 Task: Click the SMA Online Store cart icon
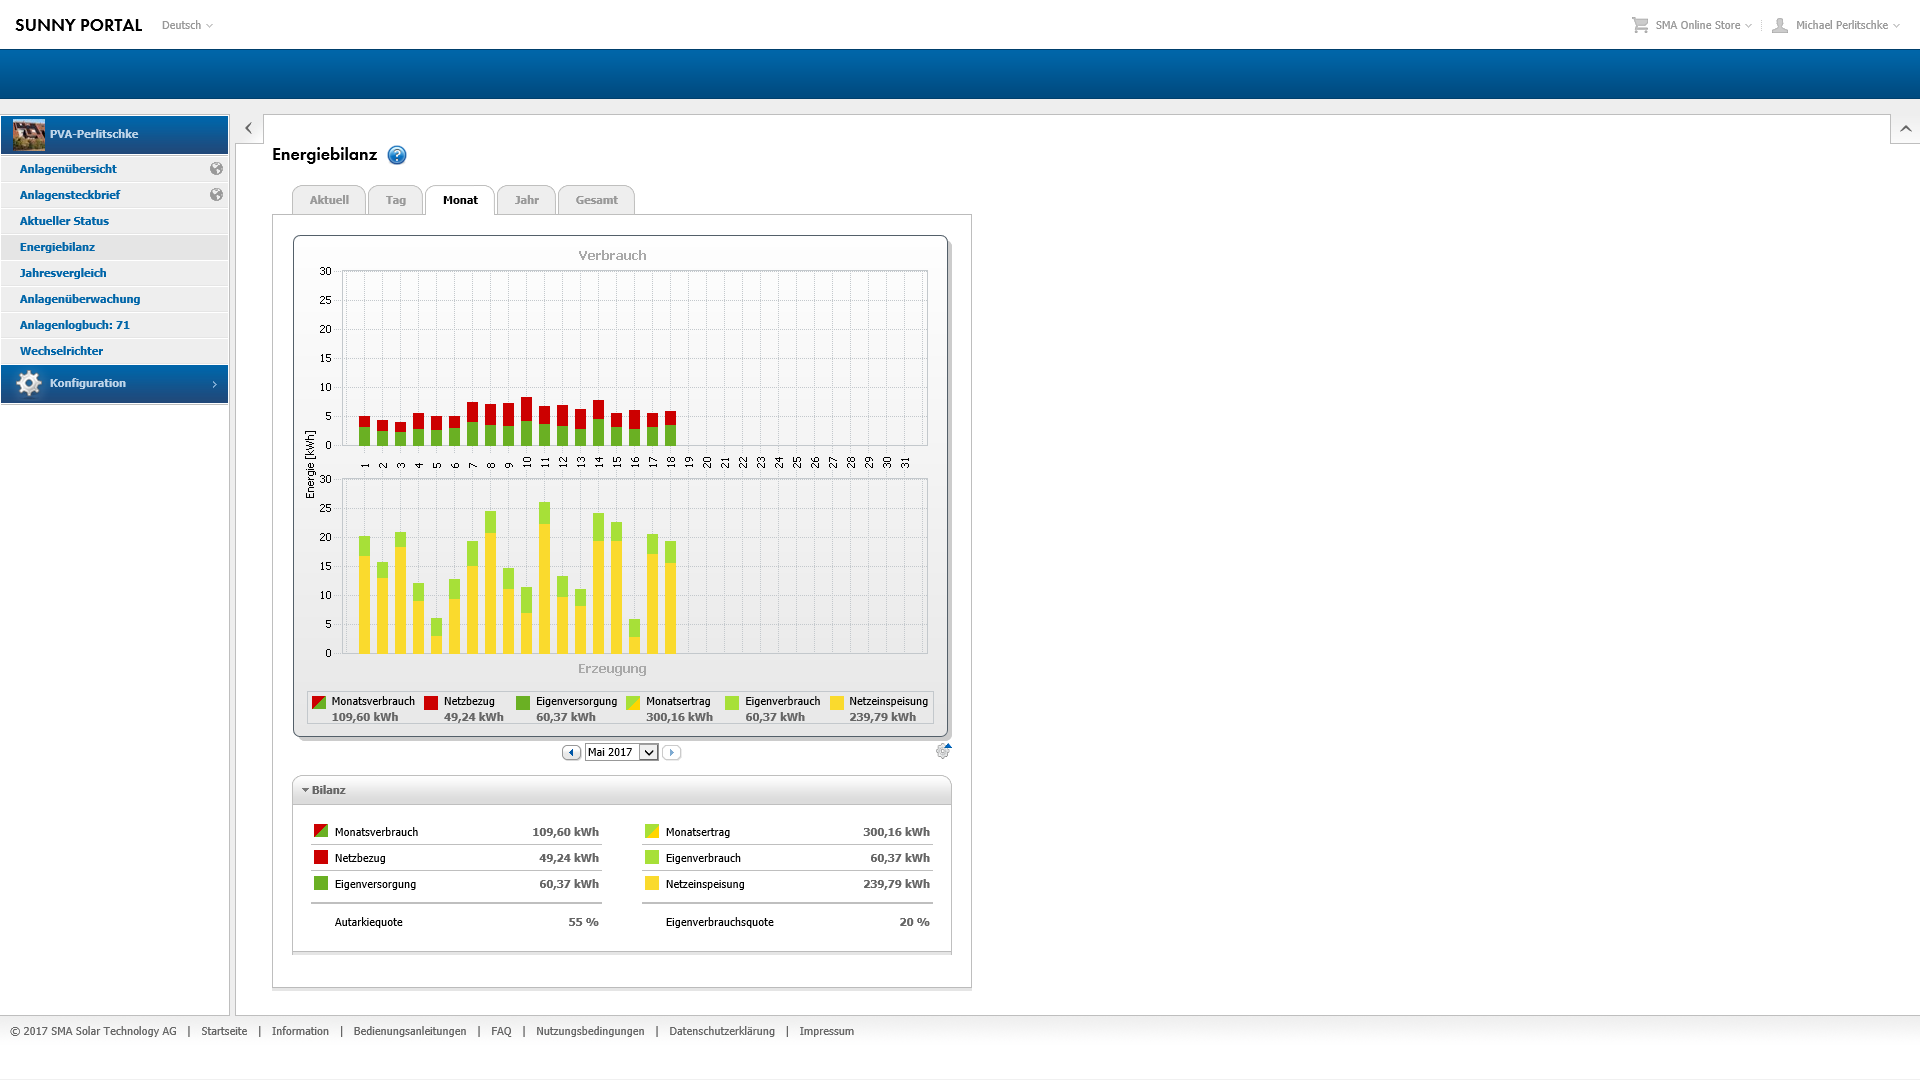[x=1640, y=25]
